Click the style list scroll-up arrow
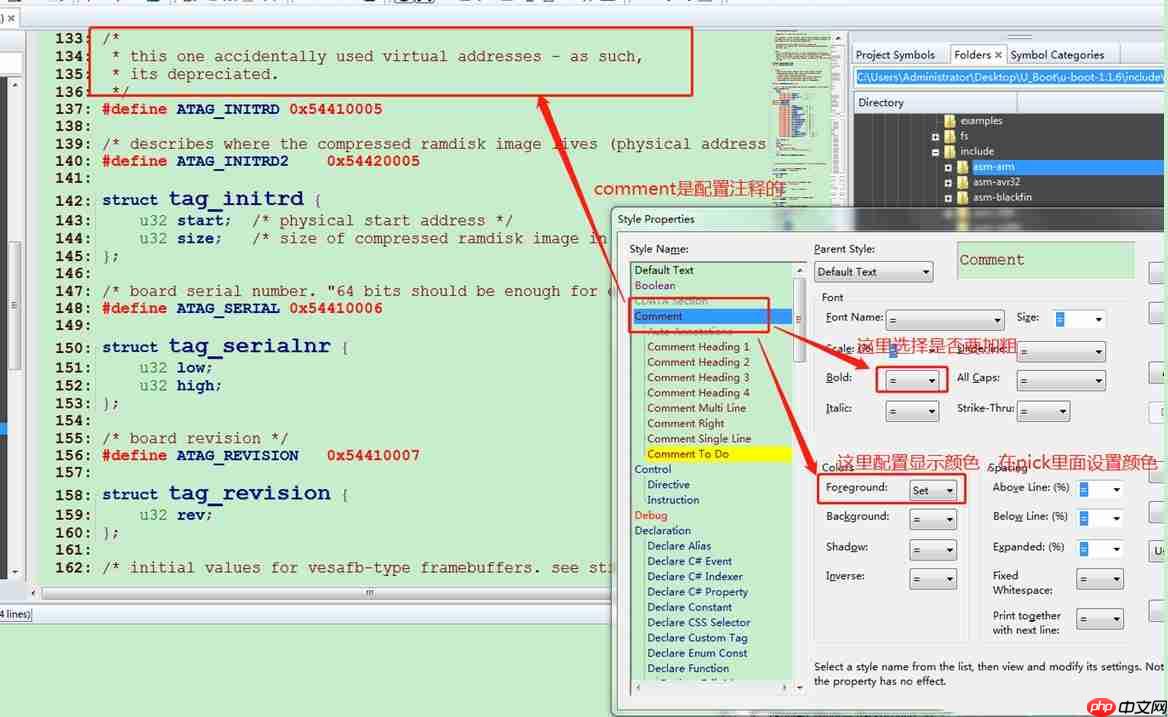This screenshot has height=717, width=1168. point(799,270)
